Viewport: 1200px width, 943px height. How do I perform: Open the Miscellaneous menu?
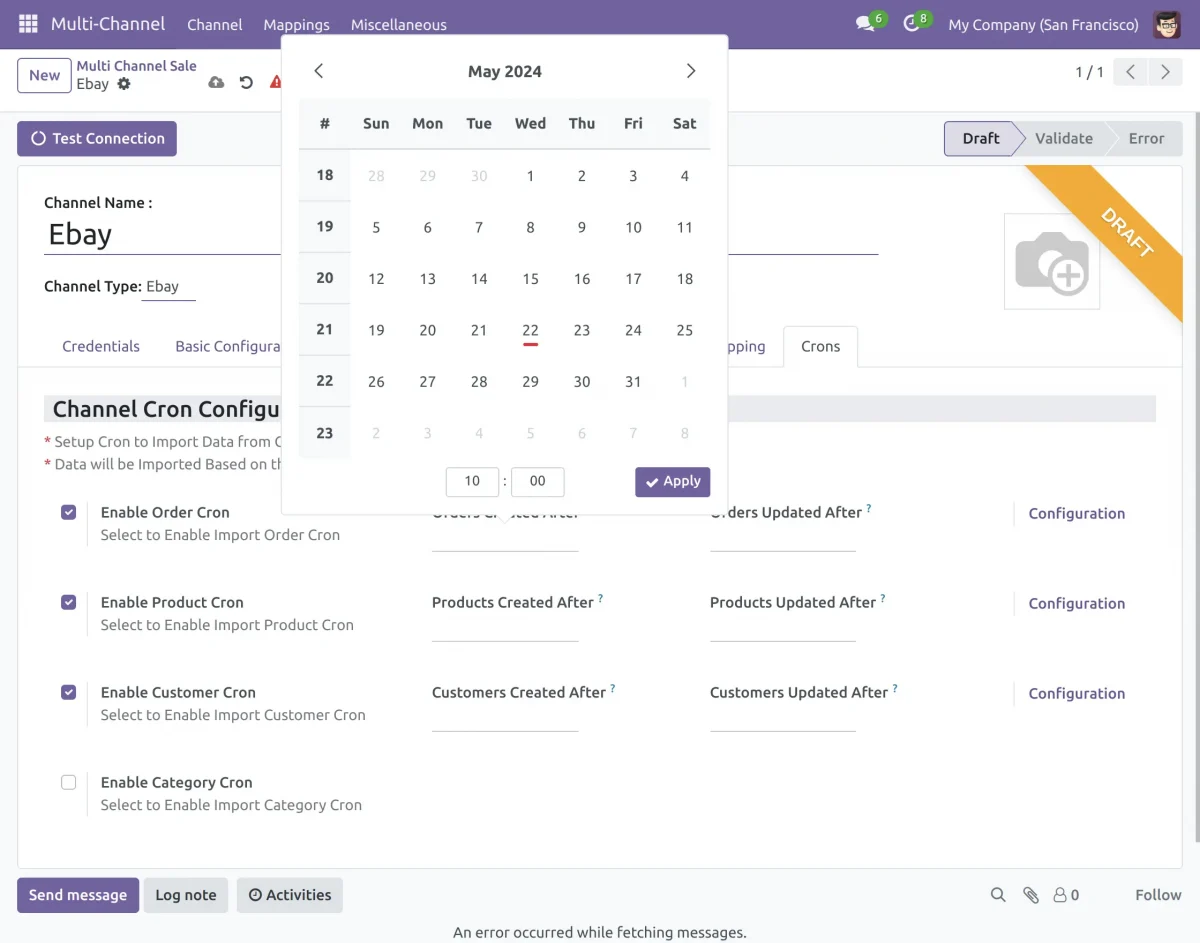399,24
